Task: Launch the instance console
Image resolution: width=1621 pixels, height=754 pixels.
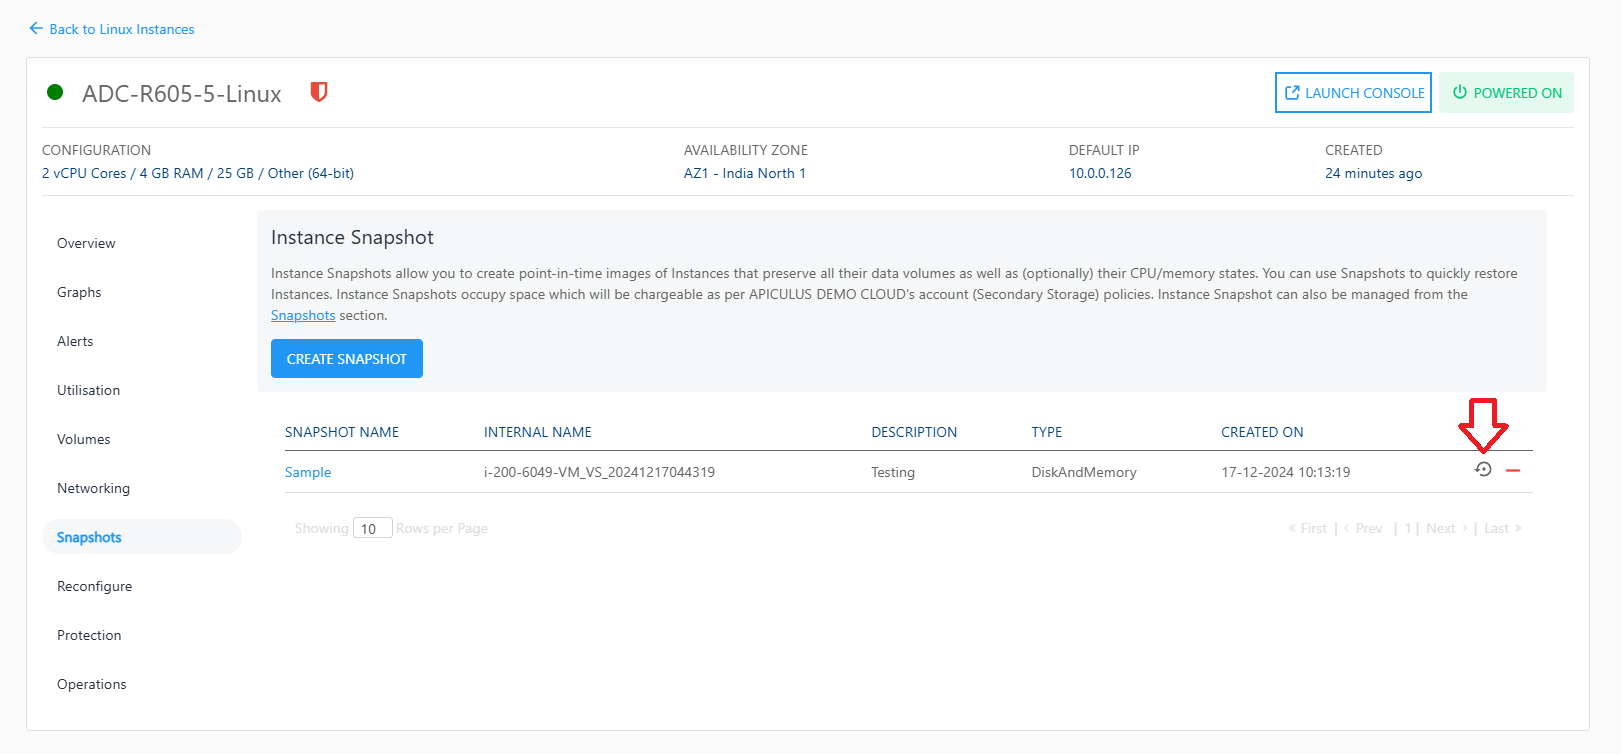Action: click(1353, 93)
